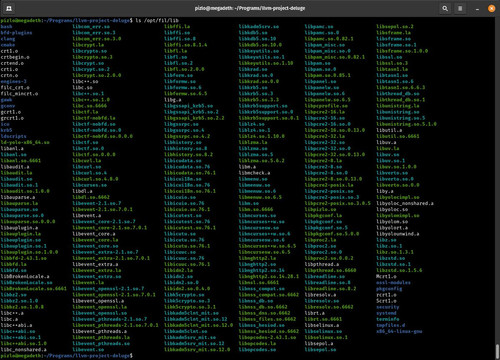Select the file name libBrokenLocale.a

tap(25, 276)
